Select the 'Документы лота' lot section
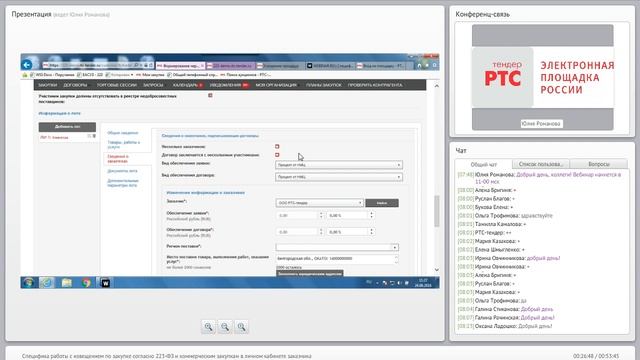The height and width of the screenshot is (360, 640). click(122, 171)
